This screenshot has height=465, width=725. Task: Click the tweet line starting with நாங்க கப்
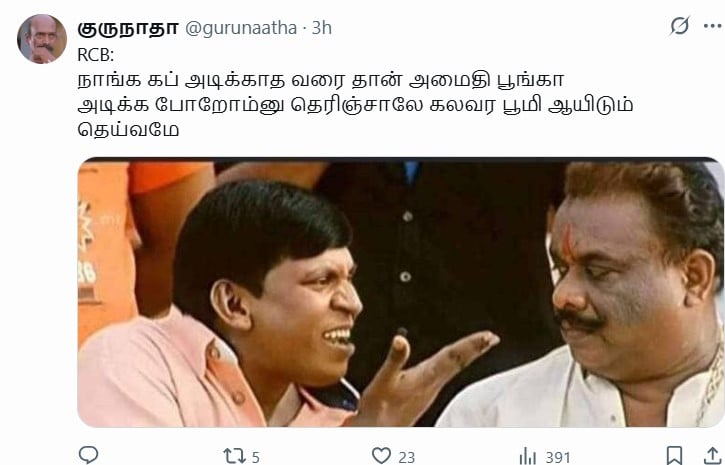pyautogui.click(x=320, y=80)
